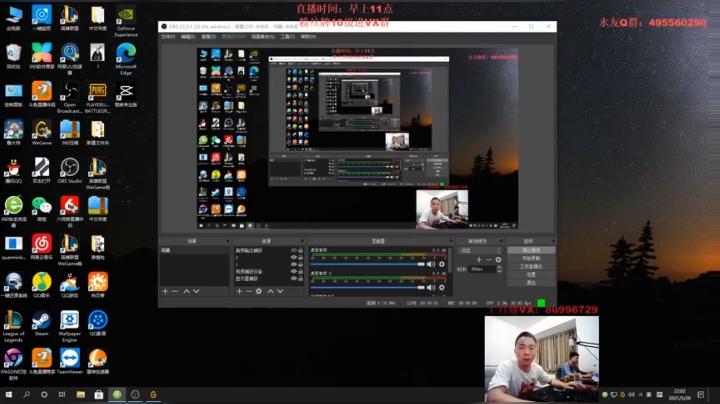Open taskbar search magnifier
This screenshot has height=404, width=720.
click(x=26, y=394)
